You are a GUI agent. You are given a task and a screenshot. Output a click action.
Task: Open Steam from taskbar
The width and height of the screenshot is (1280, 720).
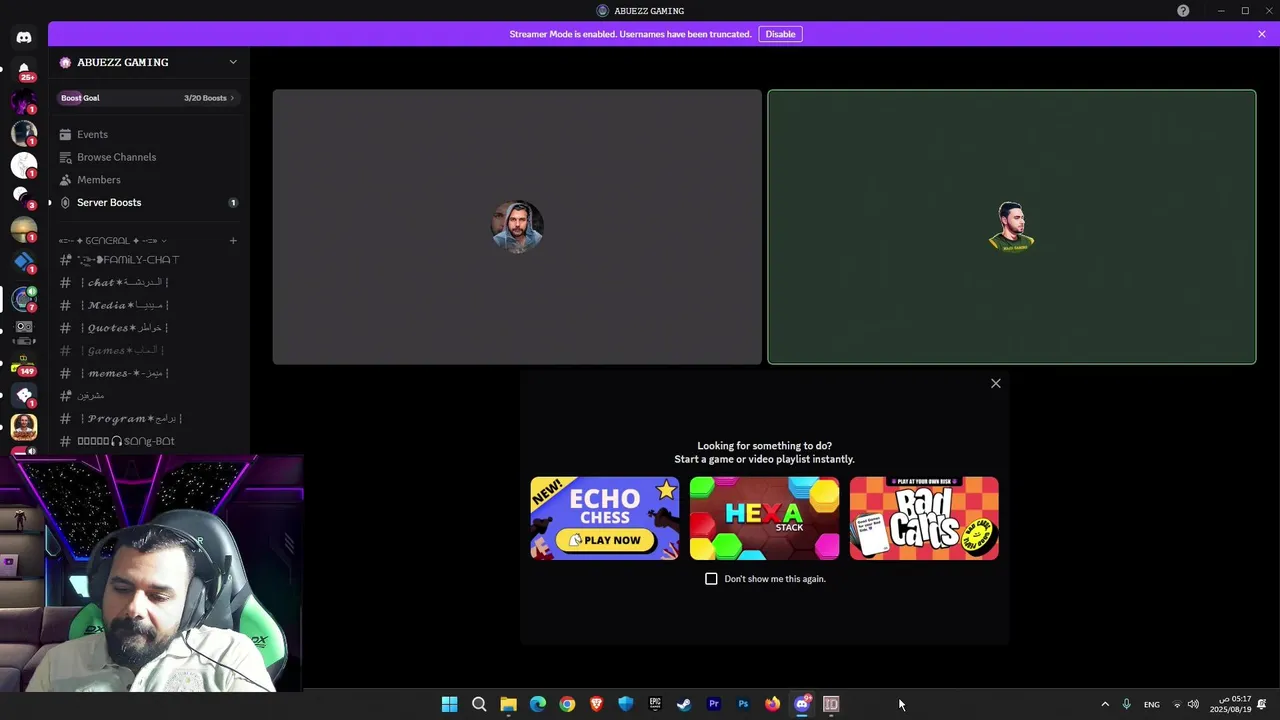coord(684,704)
